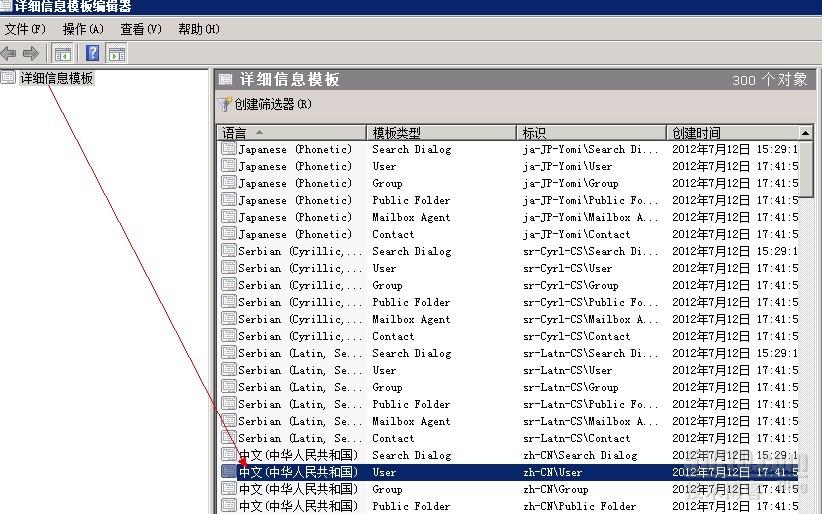Click 300 个对象 count label

pyautogui.click(x=770, y=80)
